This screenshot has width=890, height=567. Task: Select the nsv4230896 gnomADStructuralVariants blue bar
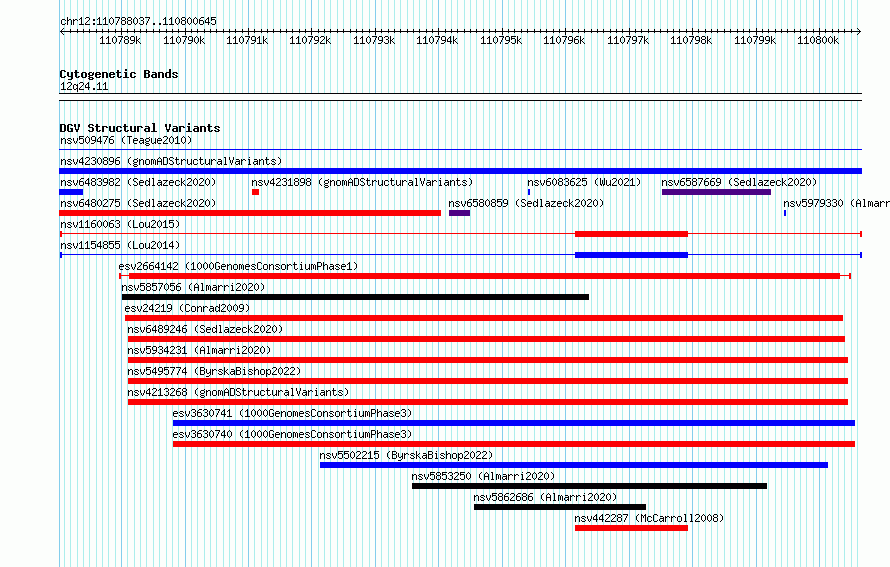click(x=460, y=171)
